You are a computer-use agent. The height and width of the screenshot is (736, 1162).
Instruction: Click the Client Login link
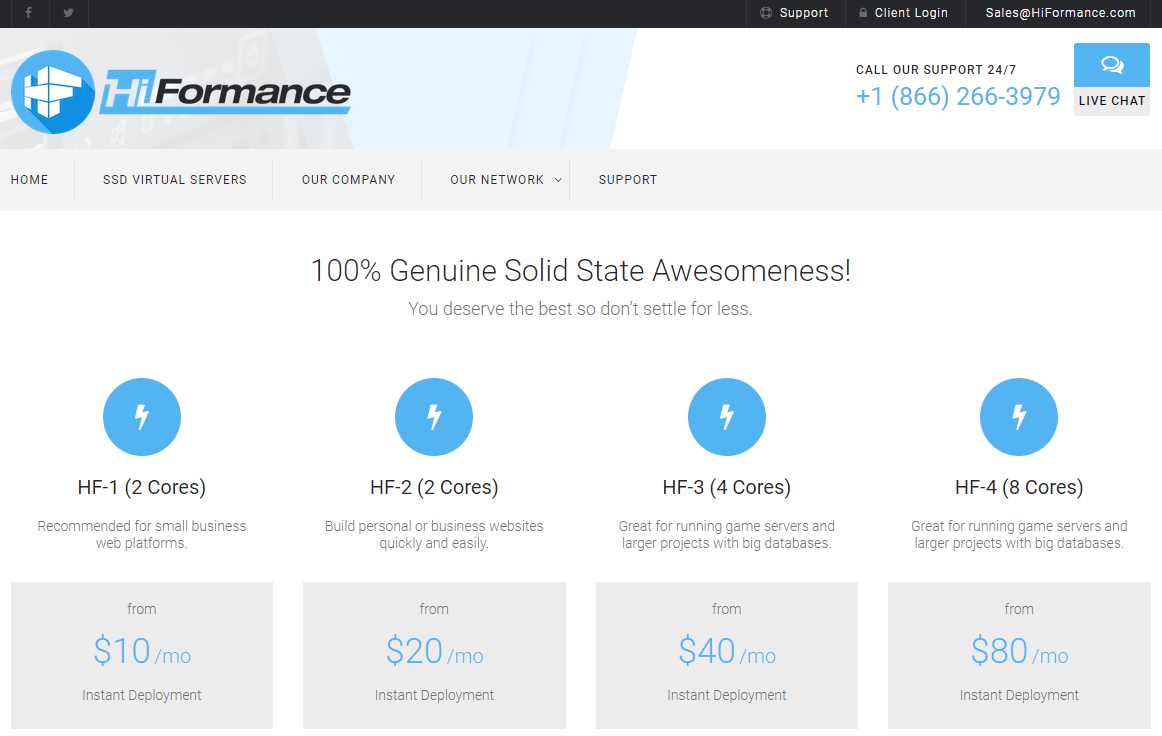910,13
